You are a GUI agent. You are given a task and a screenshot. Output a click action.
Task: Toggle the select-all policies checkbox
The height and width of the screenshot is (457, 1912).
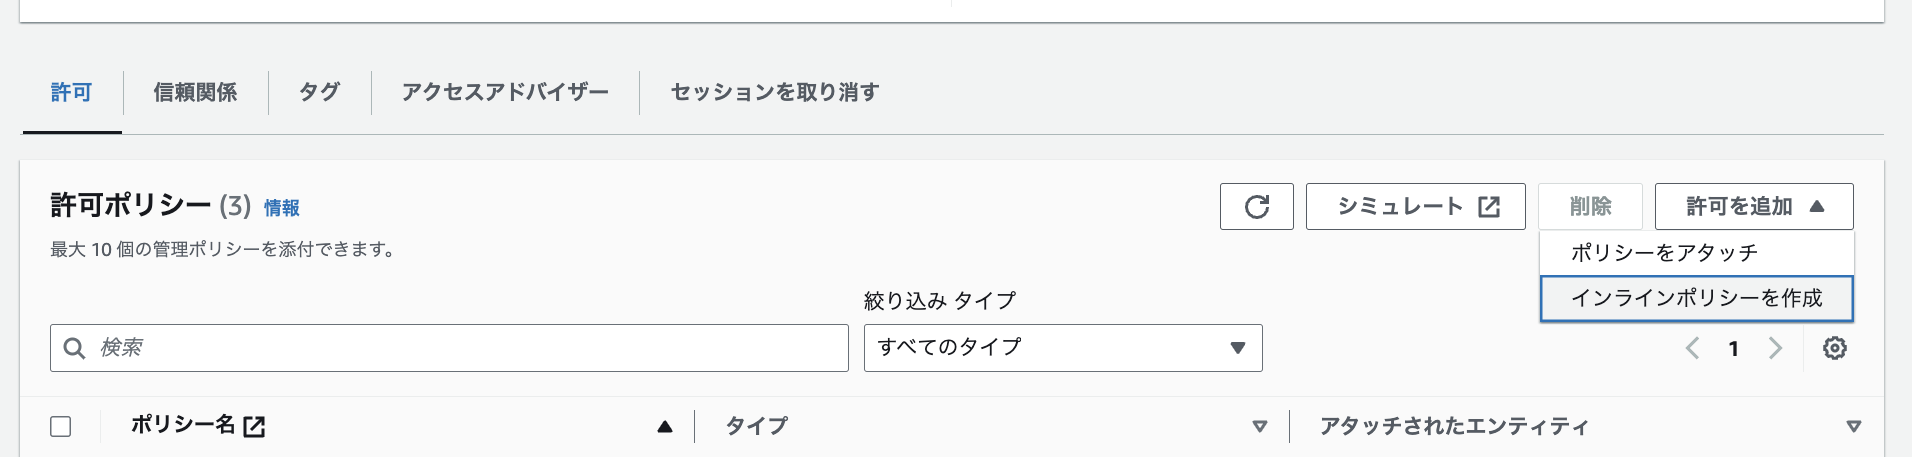tap(61, 427)
